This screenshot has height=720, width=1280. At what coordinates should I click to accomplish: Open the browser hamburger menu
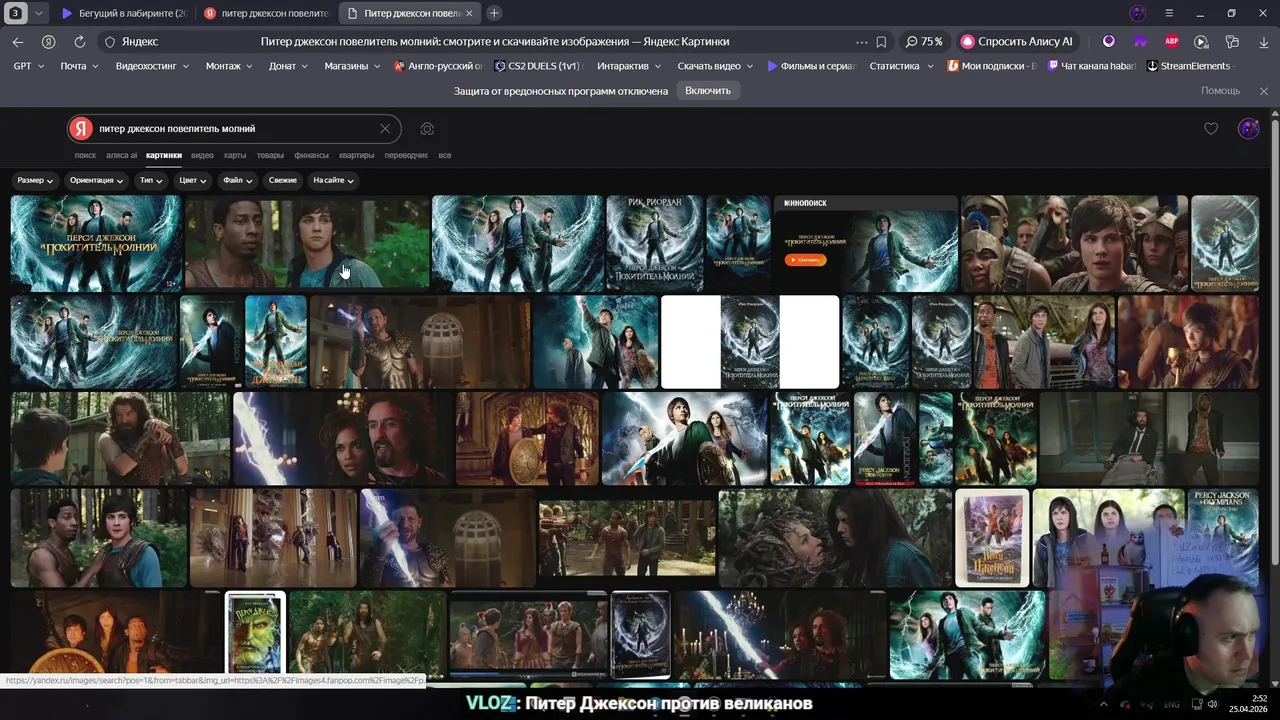coord(1169,13)
